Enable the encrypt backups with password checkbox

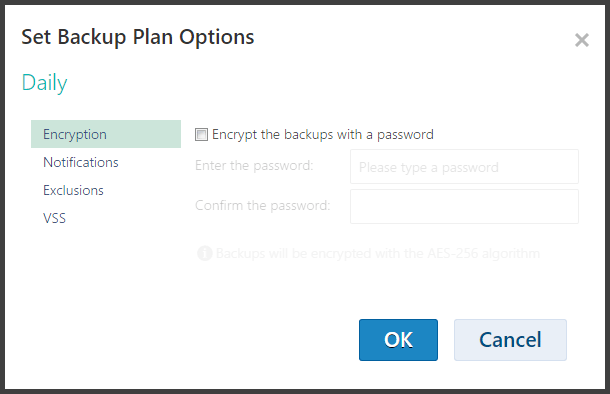[x=201, y=135]
